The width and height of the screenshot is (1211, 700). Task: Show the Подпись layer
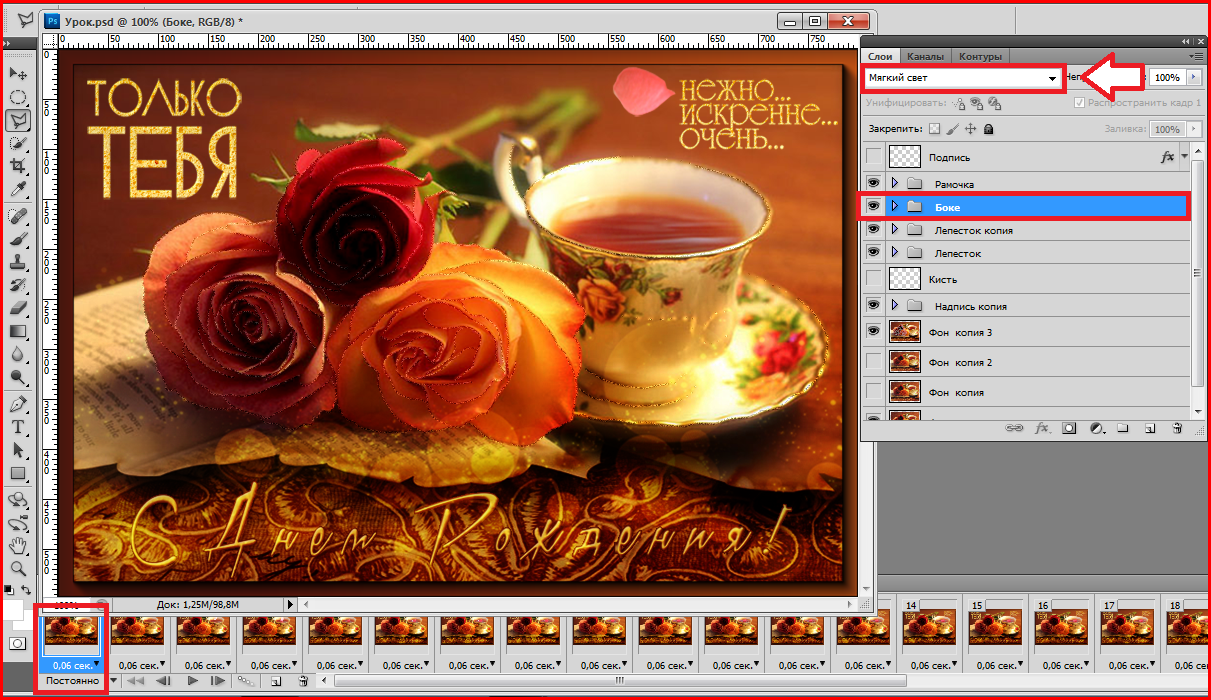point(874,157)
